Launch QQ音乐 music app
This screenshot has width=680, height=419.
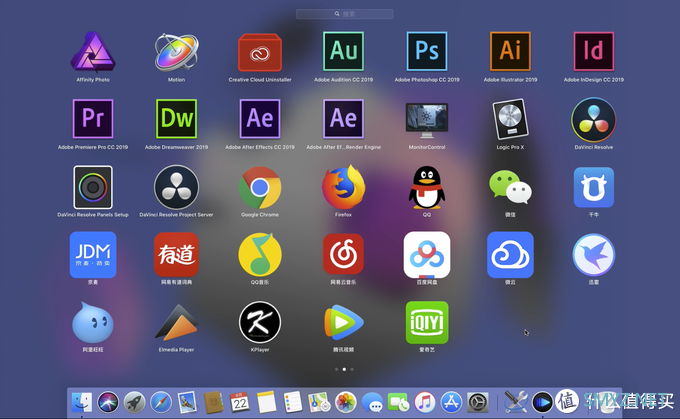260,255
